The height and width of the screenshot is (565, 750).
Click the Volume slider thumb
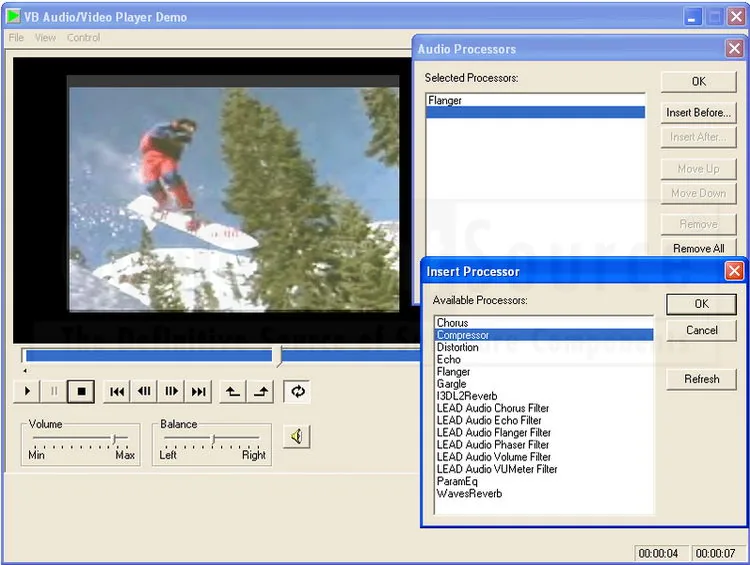pos(115,438)
